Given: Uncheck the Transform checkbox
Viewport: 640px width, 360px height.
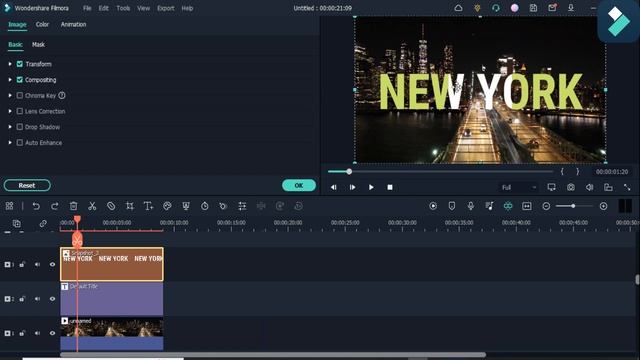Looking at the screenshot, I should (x=20, y=64).
